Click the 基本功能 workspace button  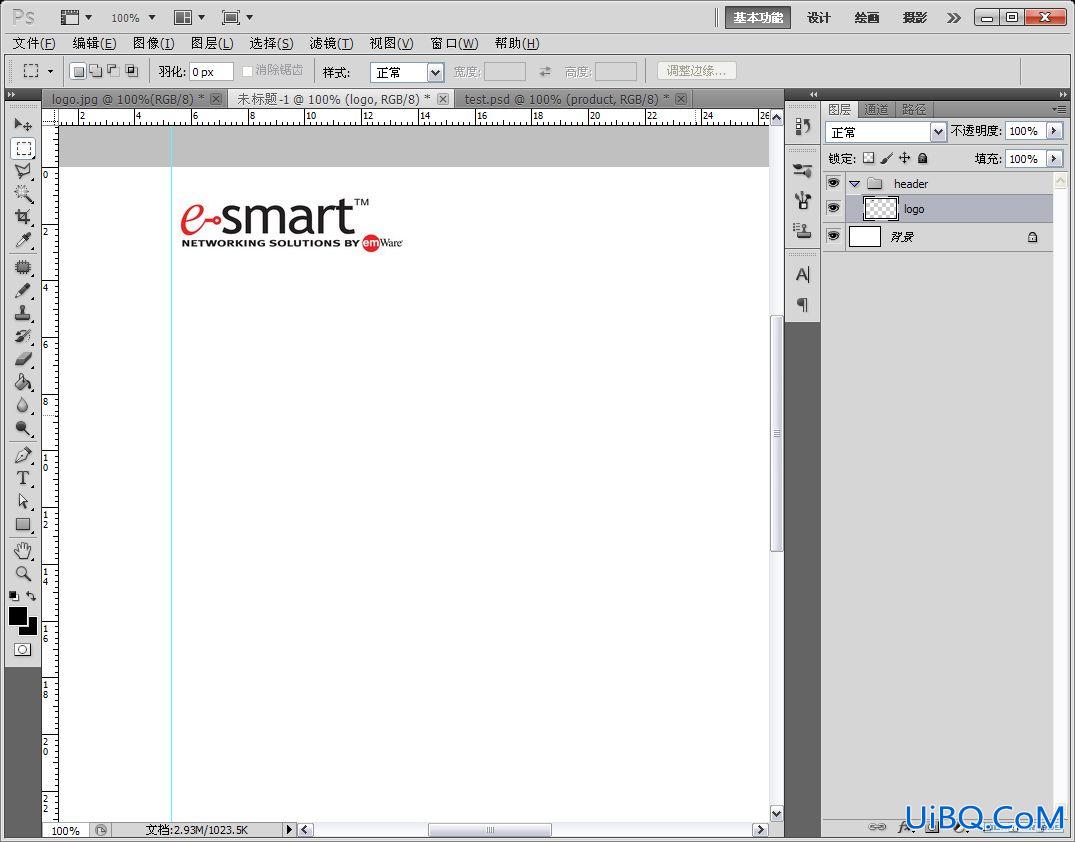tap(758, 18)
